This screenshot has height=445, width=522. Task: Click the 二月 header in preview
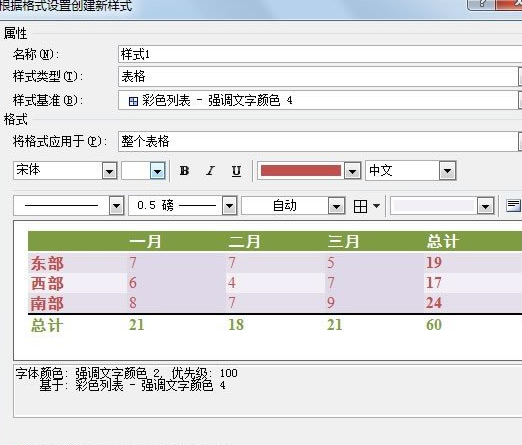(x=244, y=241)
